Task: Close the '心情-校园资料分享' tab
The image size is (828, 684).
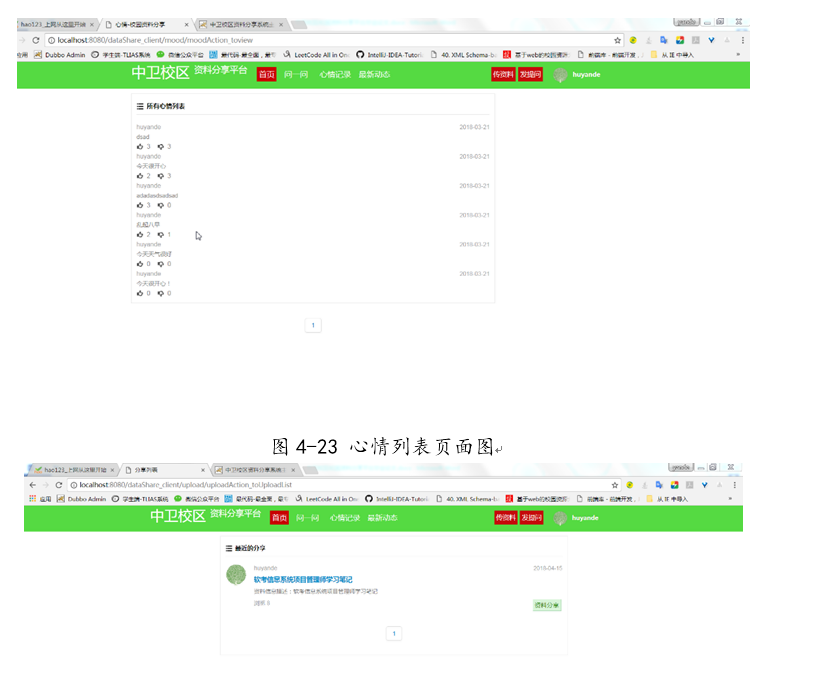Action: (186, 24)
